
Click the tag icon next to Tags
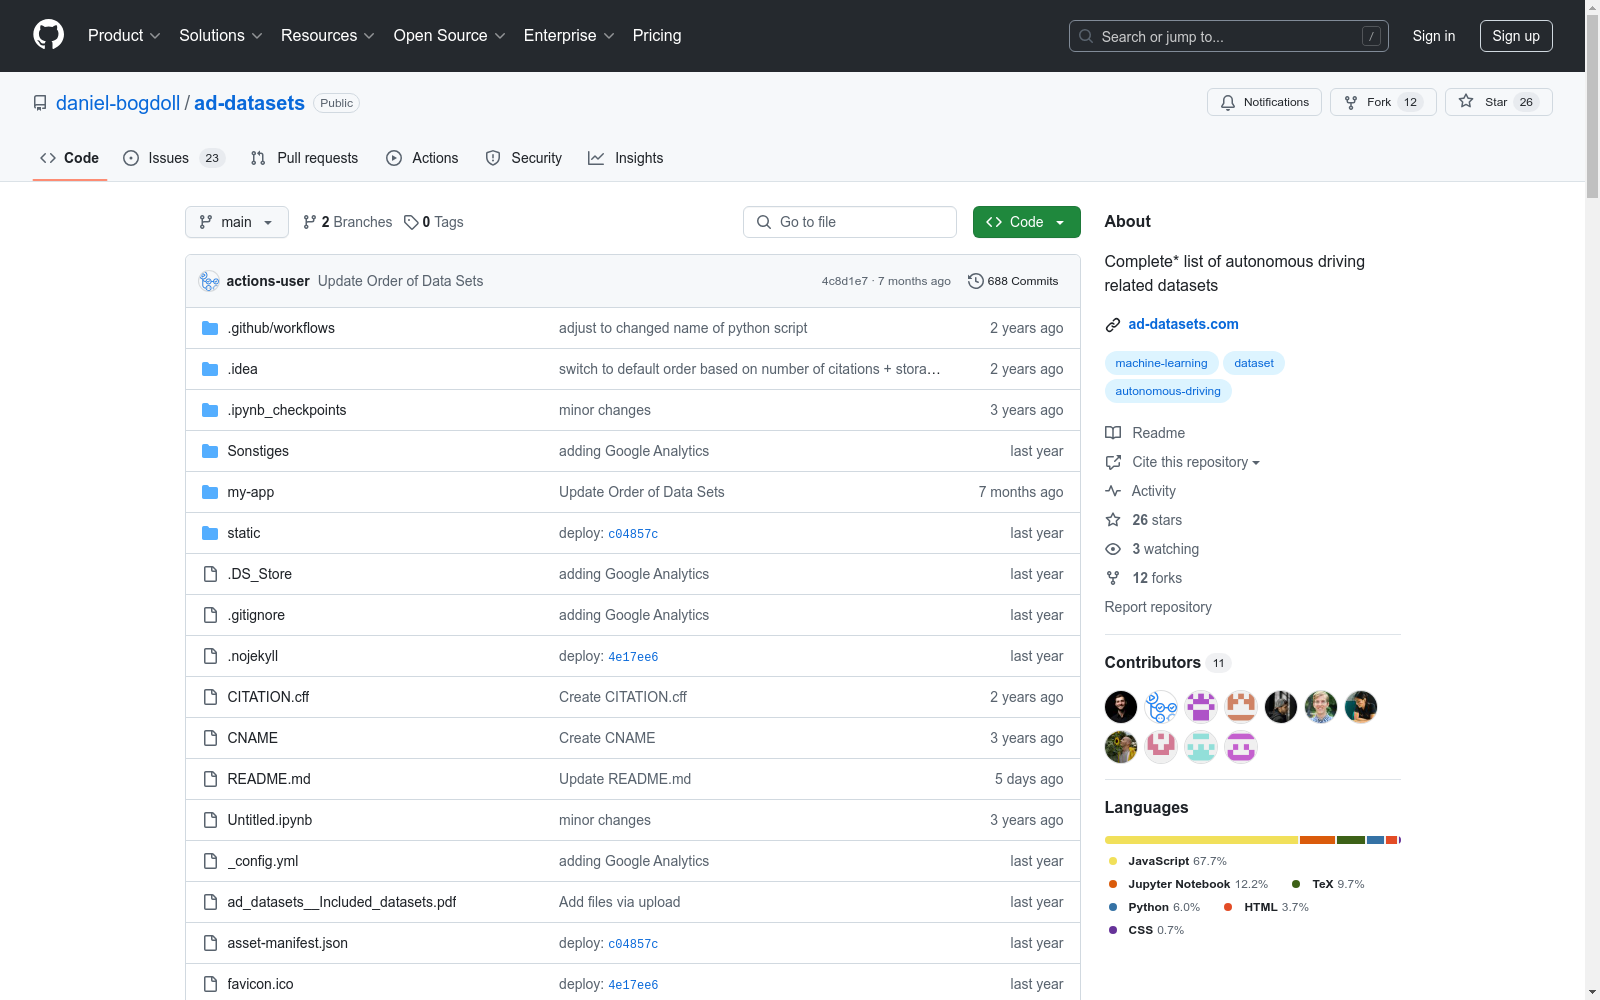411,222
